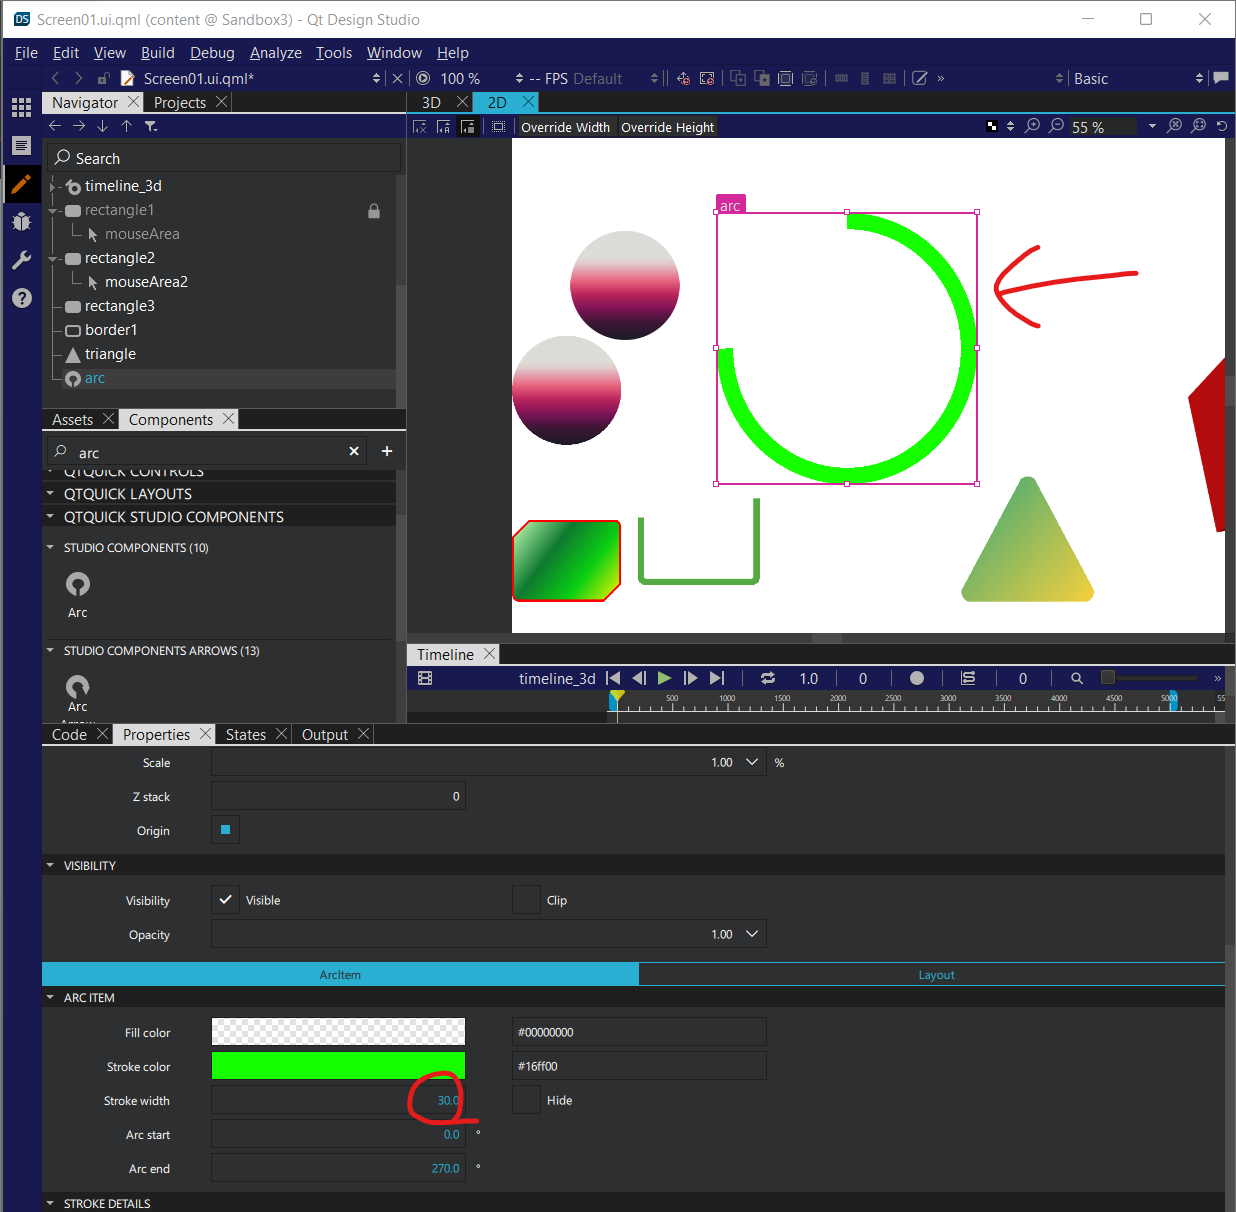Click the Override Width button

tap(565, 127)
